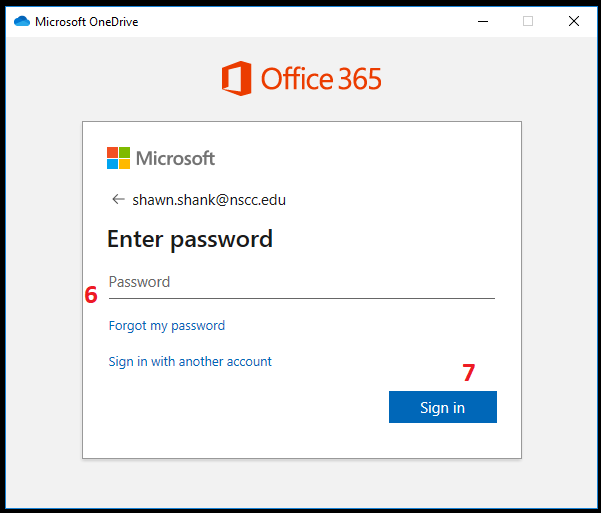
Task: Minimize the Microsoft OneDrive window
Action: coord(483,21)
